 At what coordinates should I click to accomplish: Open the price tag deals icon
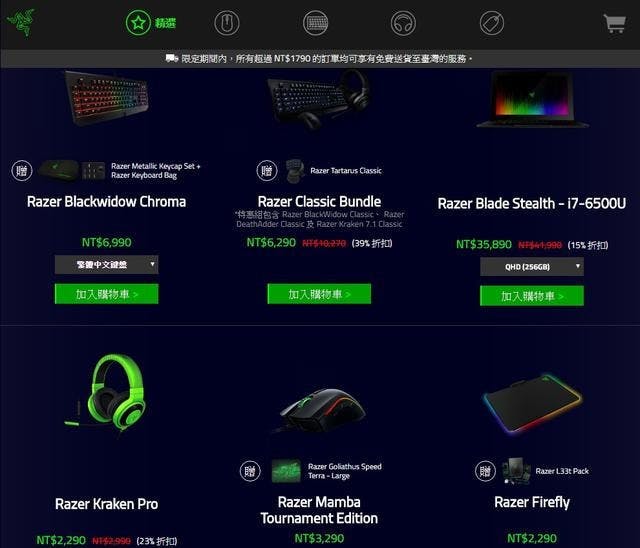[x=492, y=23]
